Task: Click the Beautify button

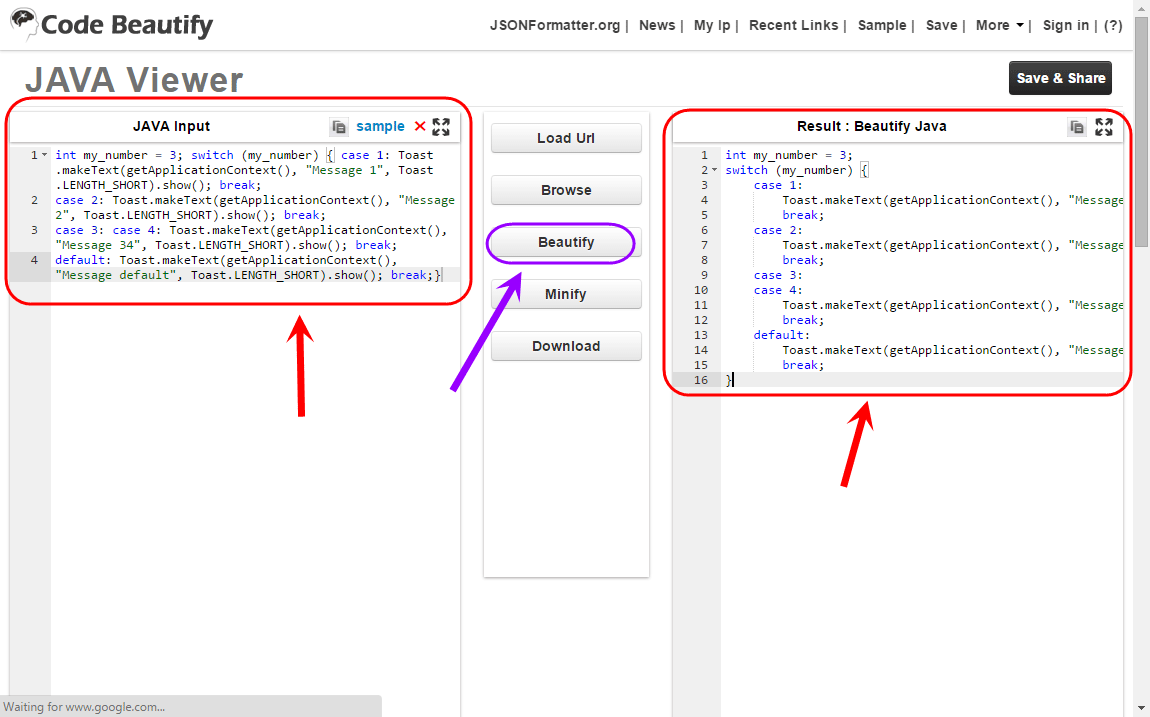Action: (566, 243)
